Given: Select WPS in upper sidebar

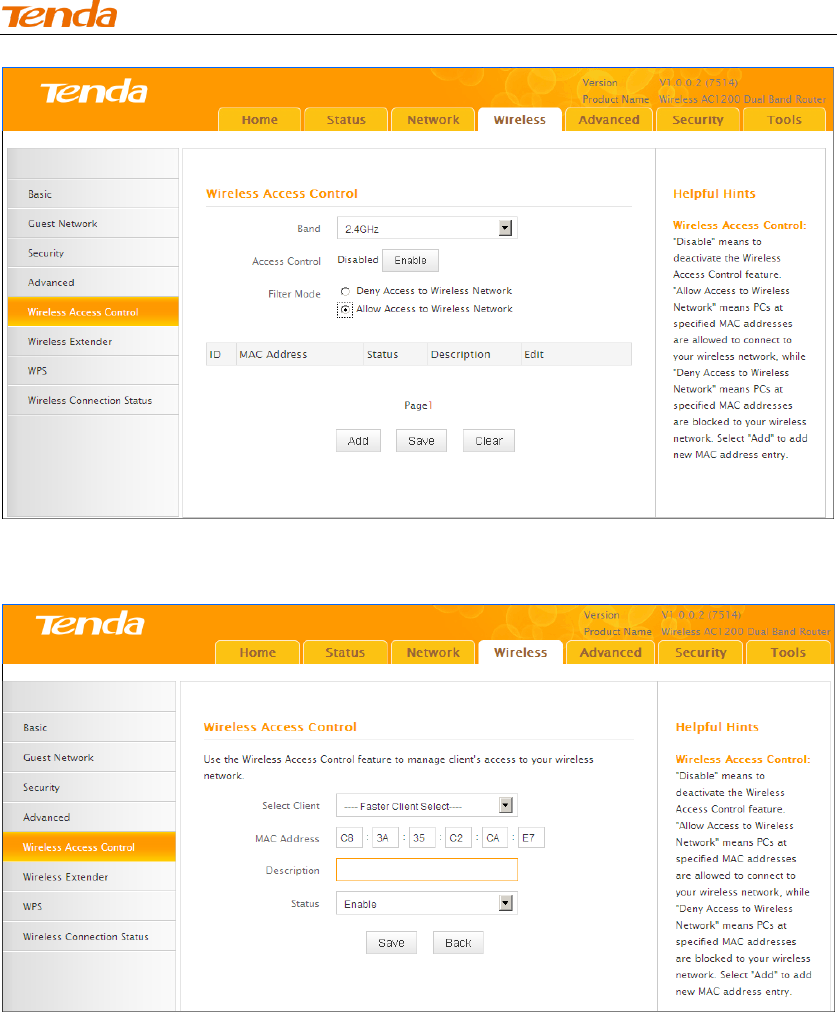Looking at the screenshot, I should [93, 370].
